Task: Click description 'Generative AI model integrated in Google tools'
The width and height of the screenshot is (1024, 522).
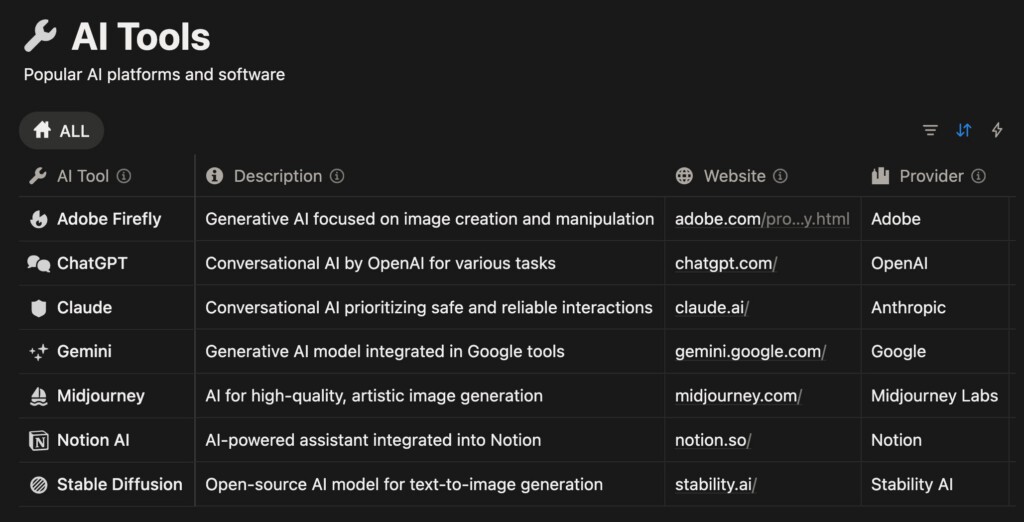Action: pyautogui.click(x=385, y=351)
